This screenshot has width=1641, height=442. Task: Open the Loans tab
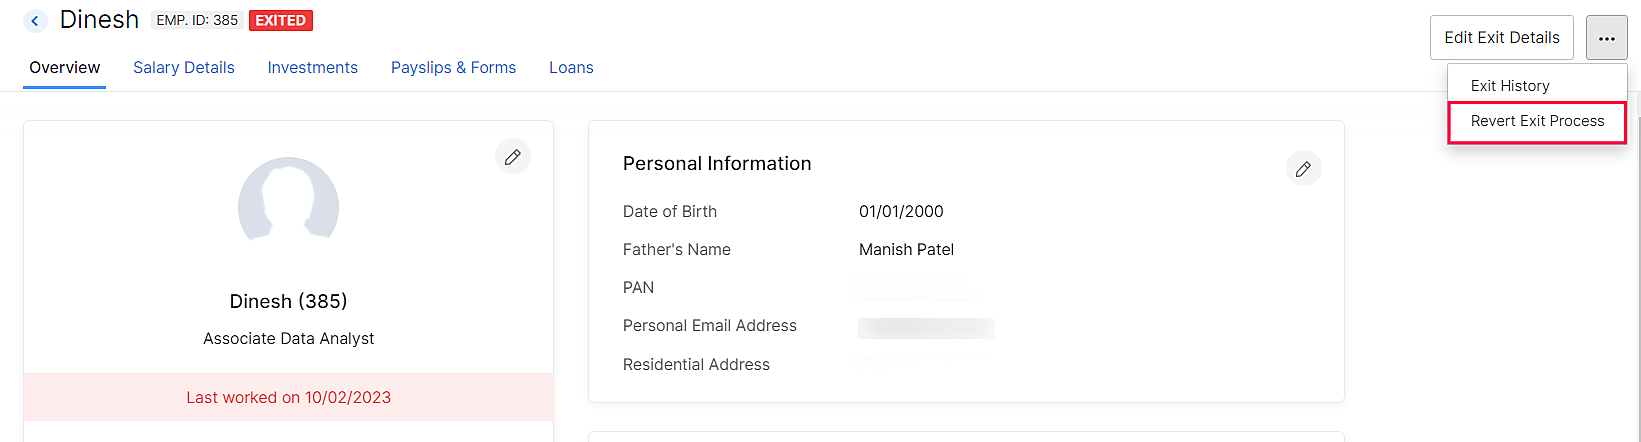[571, 67]
